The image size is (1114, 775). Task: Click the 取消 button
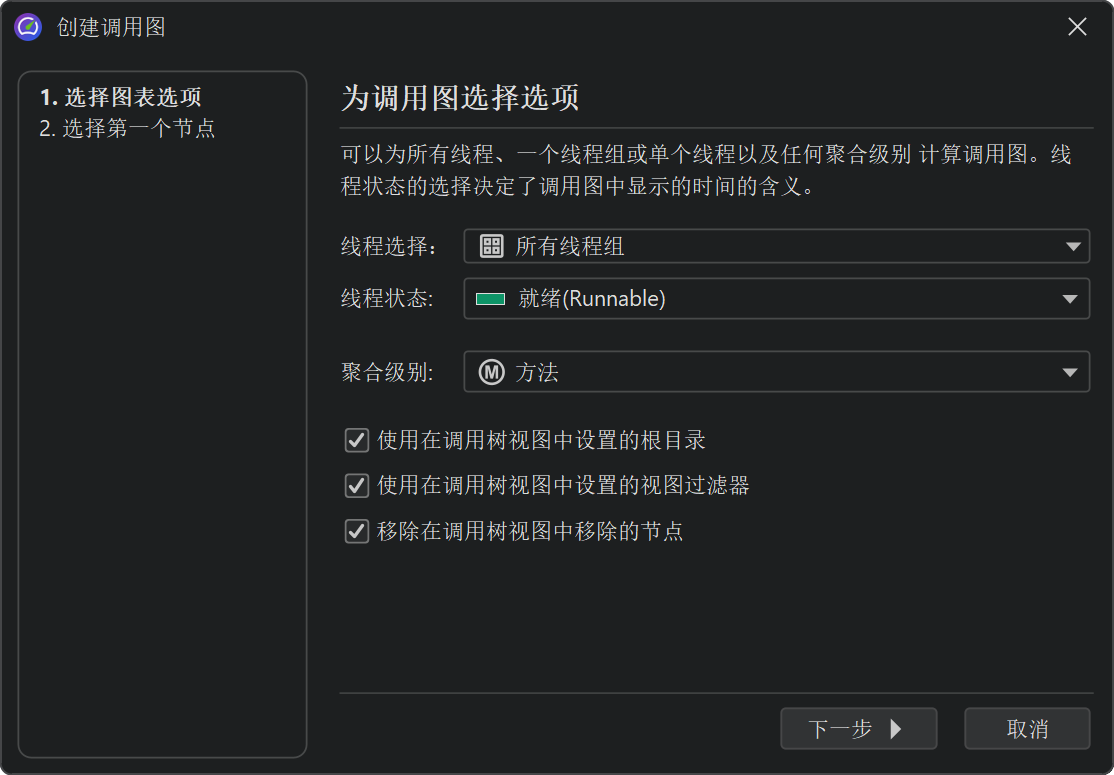click(x=1027, y=729)
